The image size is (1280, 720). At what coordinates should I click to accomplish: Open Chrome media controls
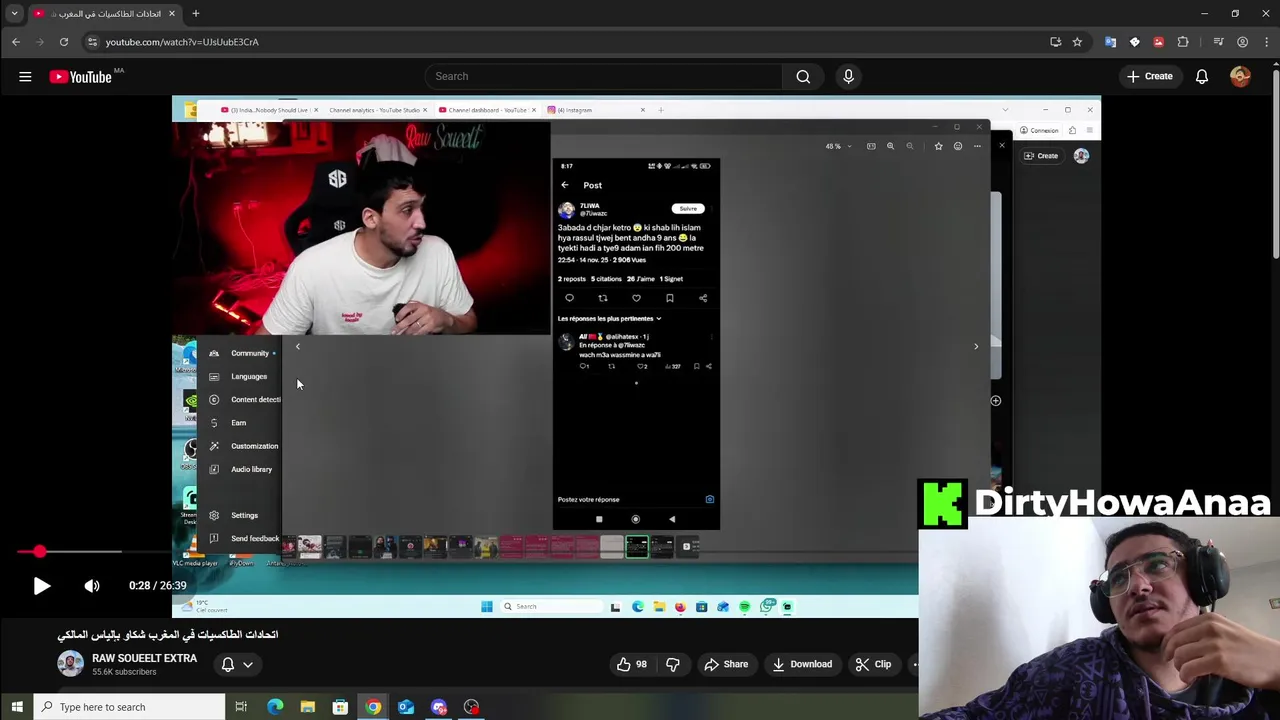(x=1218, y=42)
